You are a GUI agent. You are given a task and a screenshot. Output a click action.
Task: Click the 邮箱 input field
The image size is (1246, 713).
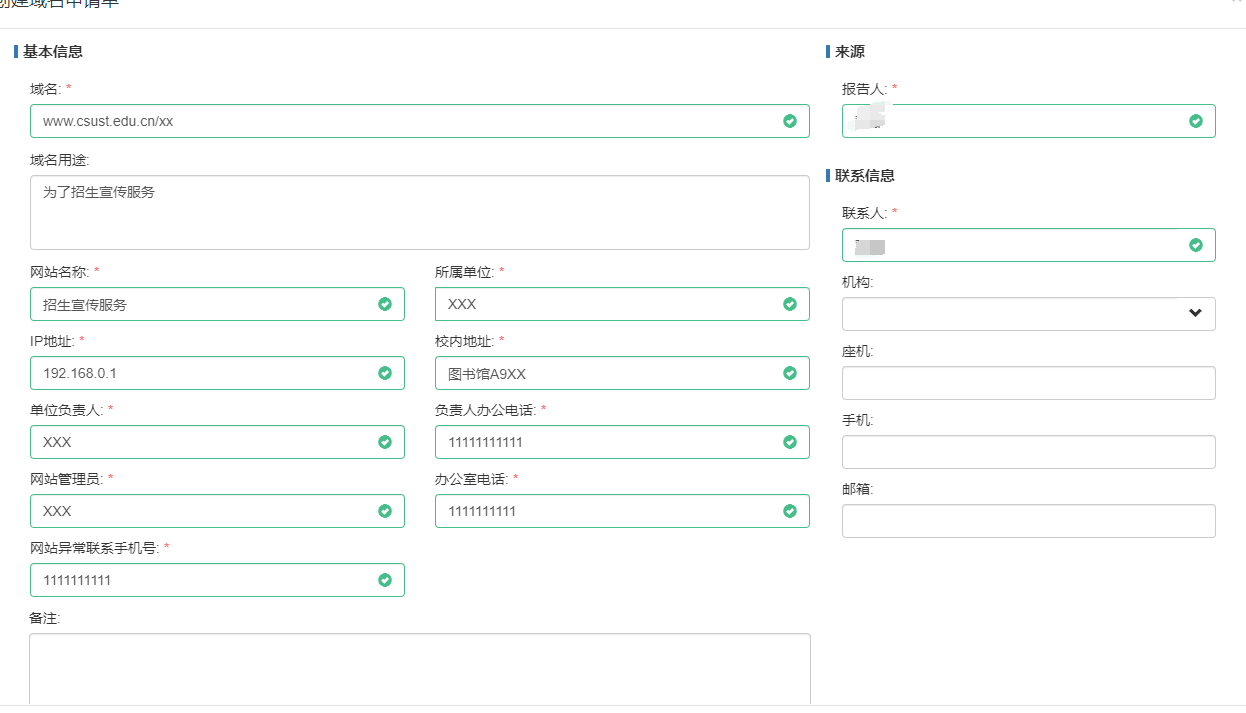pos(1028,521)
